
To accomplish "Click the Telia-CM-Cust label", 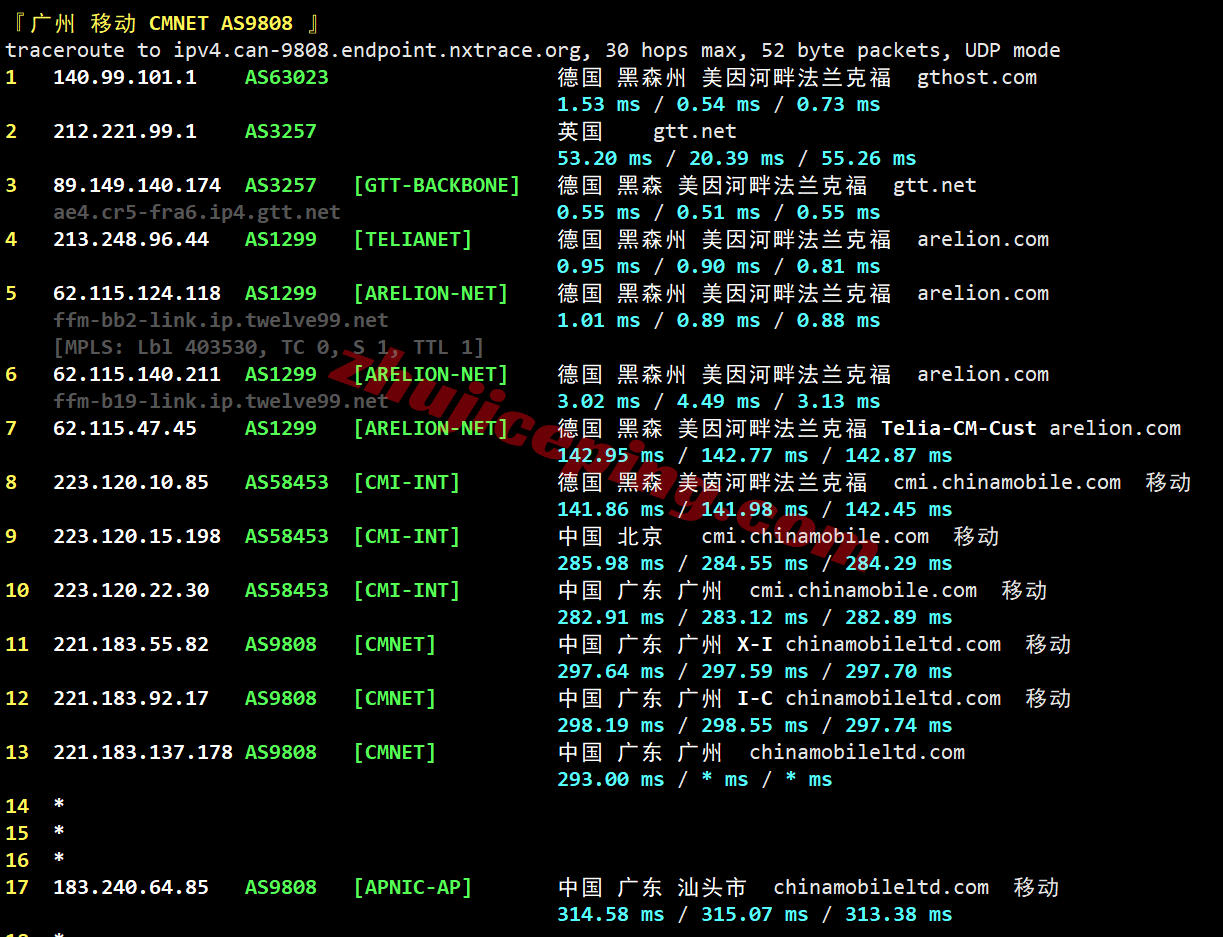I will click(959, 428).
